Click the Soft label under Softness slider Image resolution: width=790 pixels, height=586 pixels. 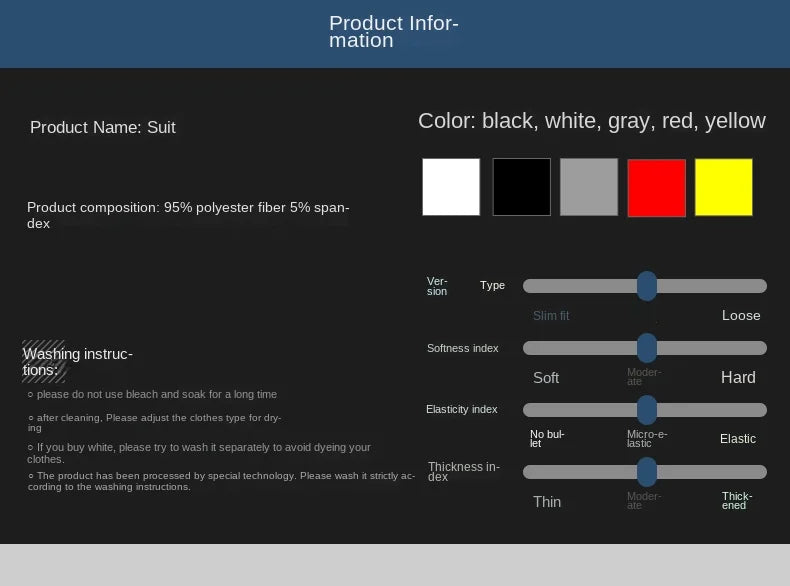(546, 378)
